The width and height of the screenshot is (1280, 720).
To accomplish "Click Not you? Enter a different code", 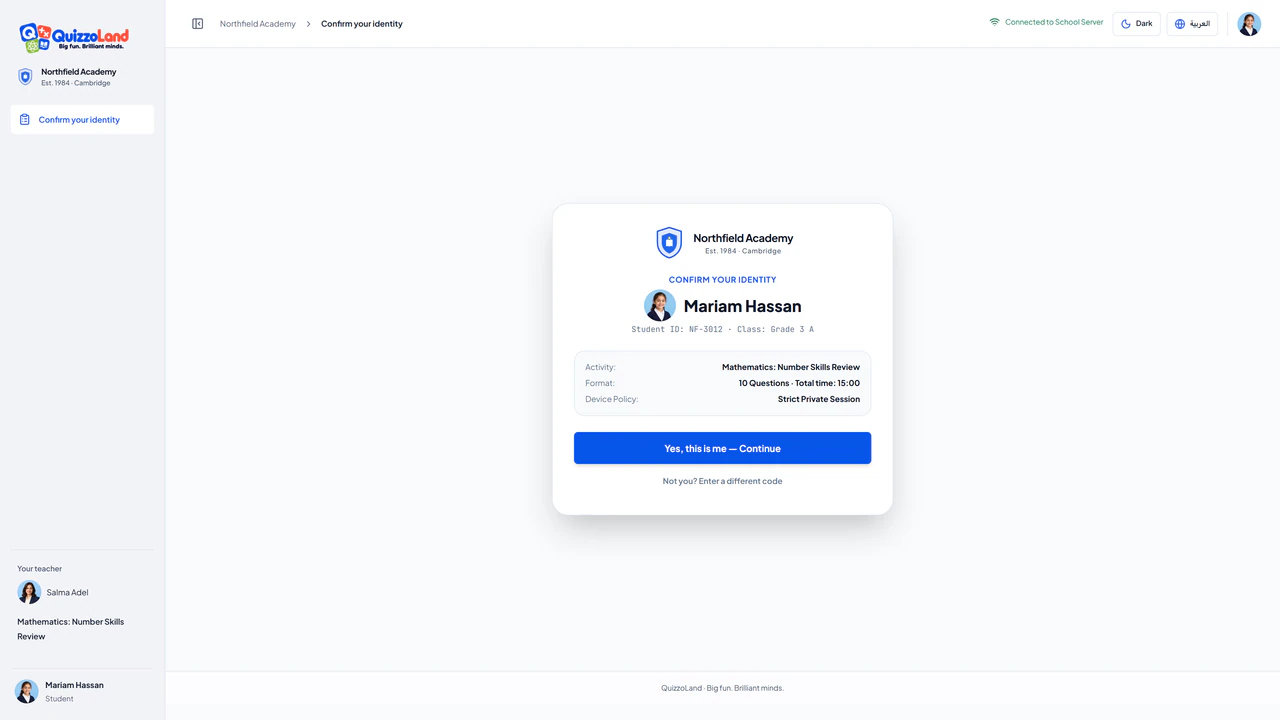I will pos(722,481).
